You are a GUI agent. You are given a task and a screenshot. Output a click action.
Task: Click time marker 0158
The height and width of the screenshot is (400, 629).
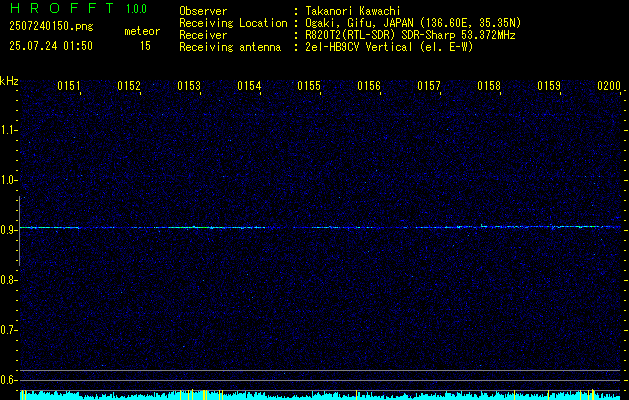(x=489, y=86)
